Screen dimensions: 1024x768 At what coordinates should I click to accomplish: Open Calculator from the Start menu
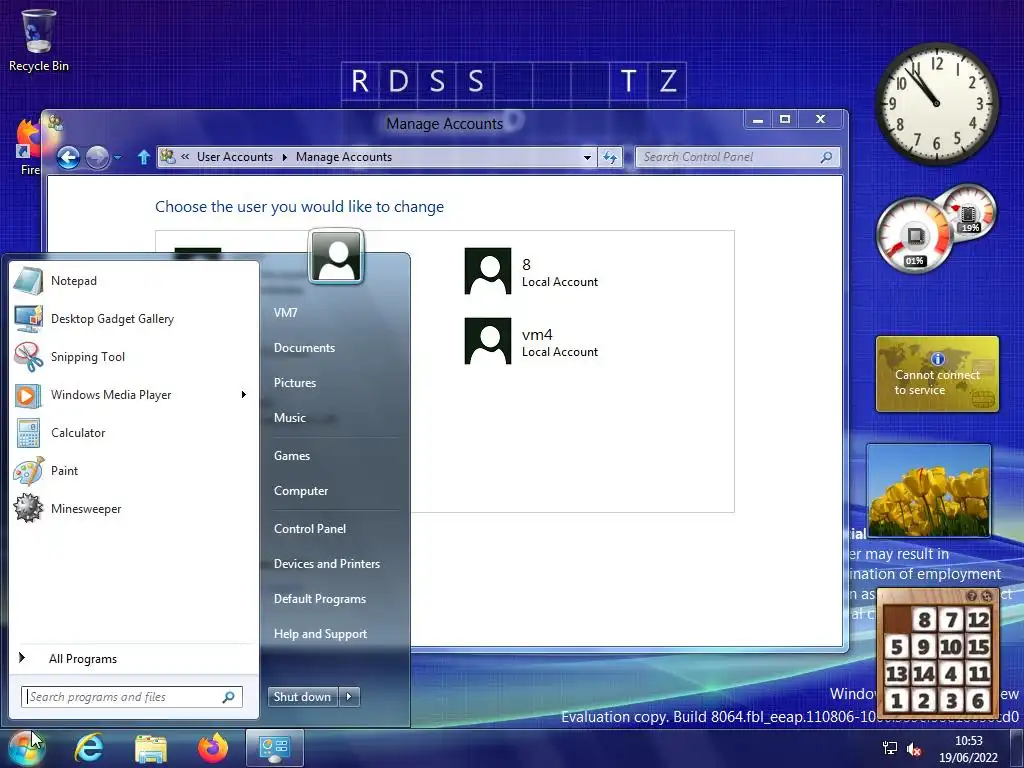[134, 432]
